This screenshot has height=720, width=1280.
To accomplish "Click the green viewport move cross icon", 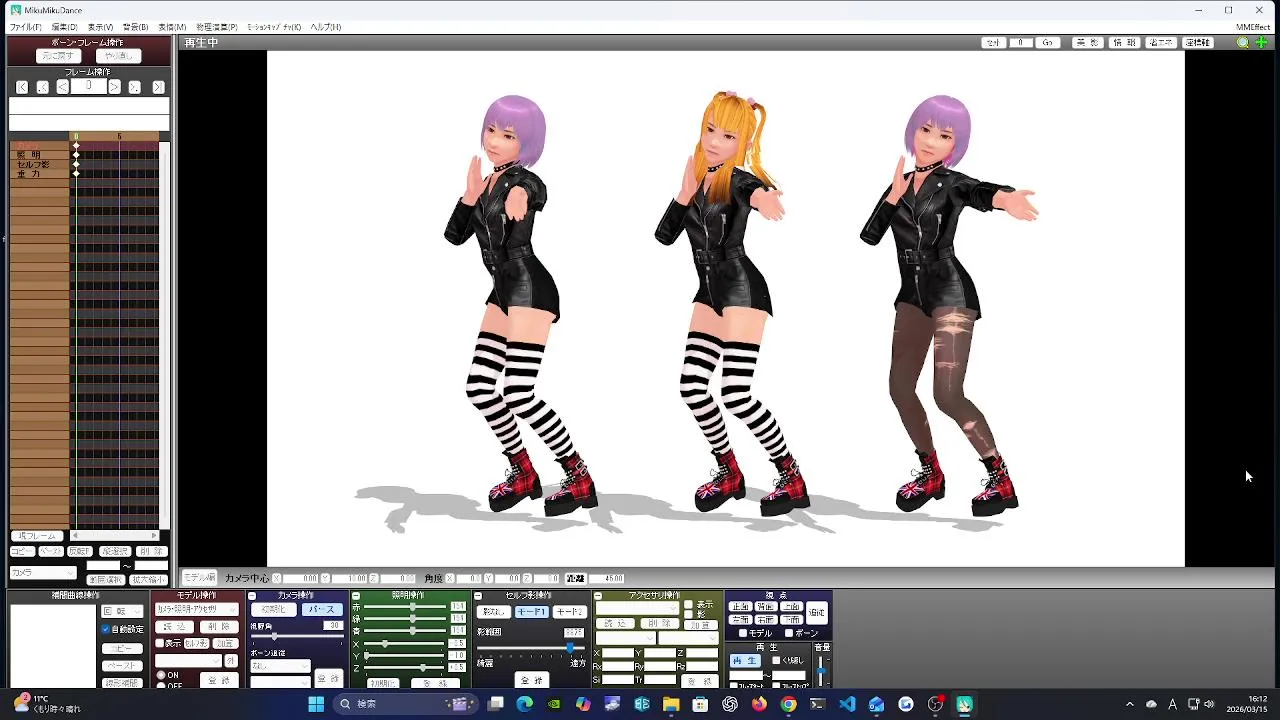I will (x=1261, y=43).
